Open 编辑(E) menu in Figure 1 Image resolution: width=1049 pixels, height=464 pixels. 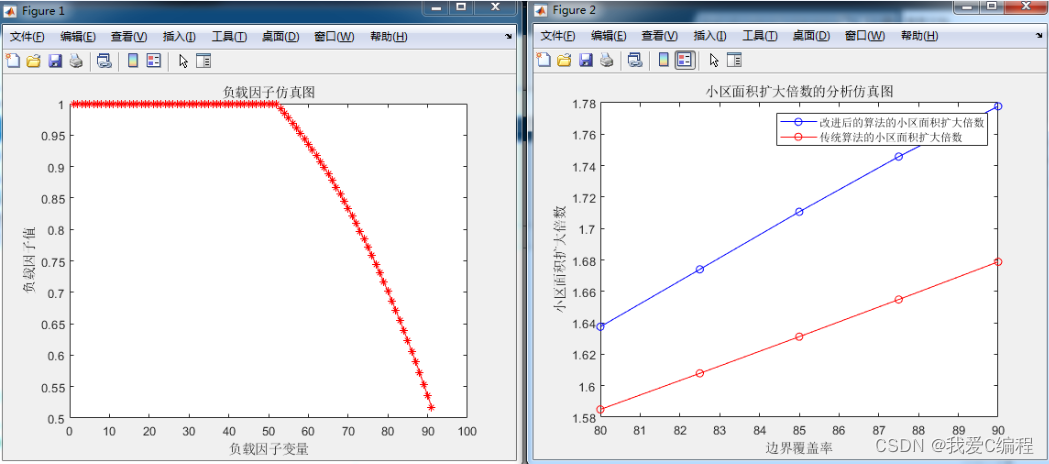78,37
